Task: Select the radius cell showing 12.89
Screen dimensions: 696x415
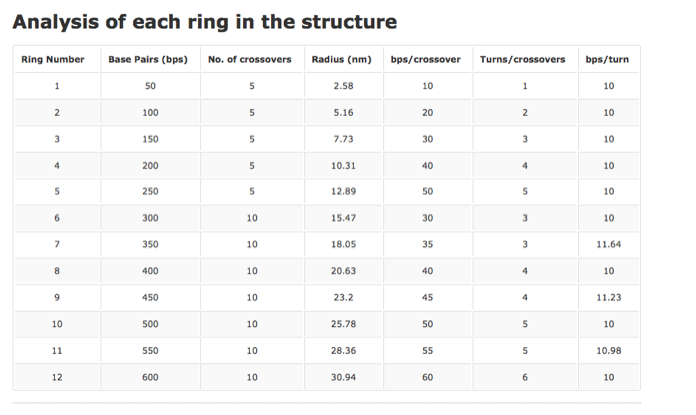Action: pos(342,191)
